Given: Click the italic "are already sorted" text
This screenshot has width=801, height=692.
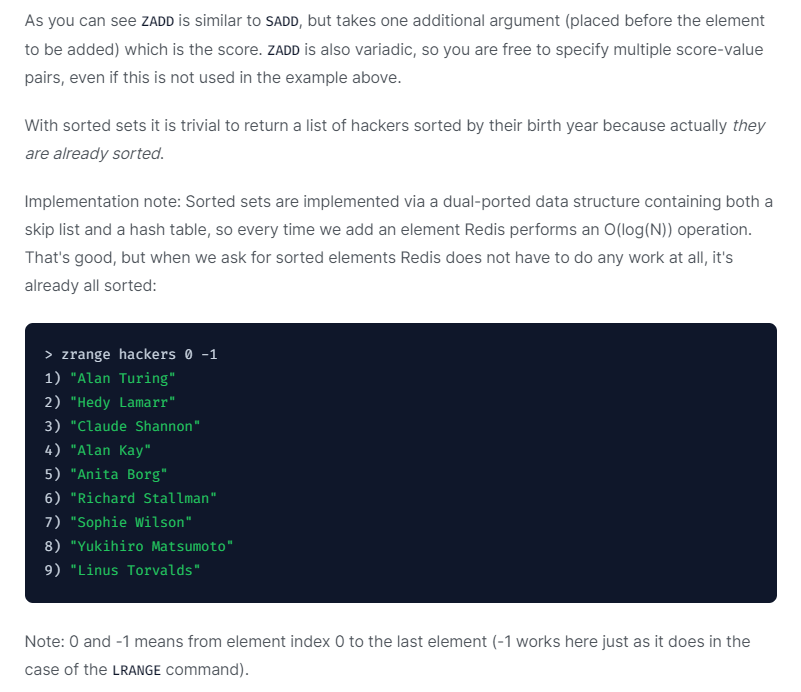Looking at the screenshot, I should tap(94, 154).
